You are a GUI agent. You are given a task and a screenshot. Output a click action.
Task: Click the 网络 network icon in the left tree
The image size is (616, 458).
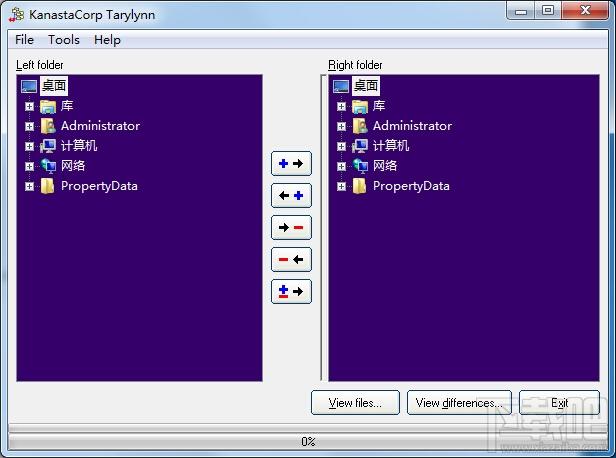coord(48,166)
